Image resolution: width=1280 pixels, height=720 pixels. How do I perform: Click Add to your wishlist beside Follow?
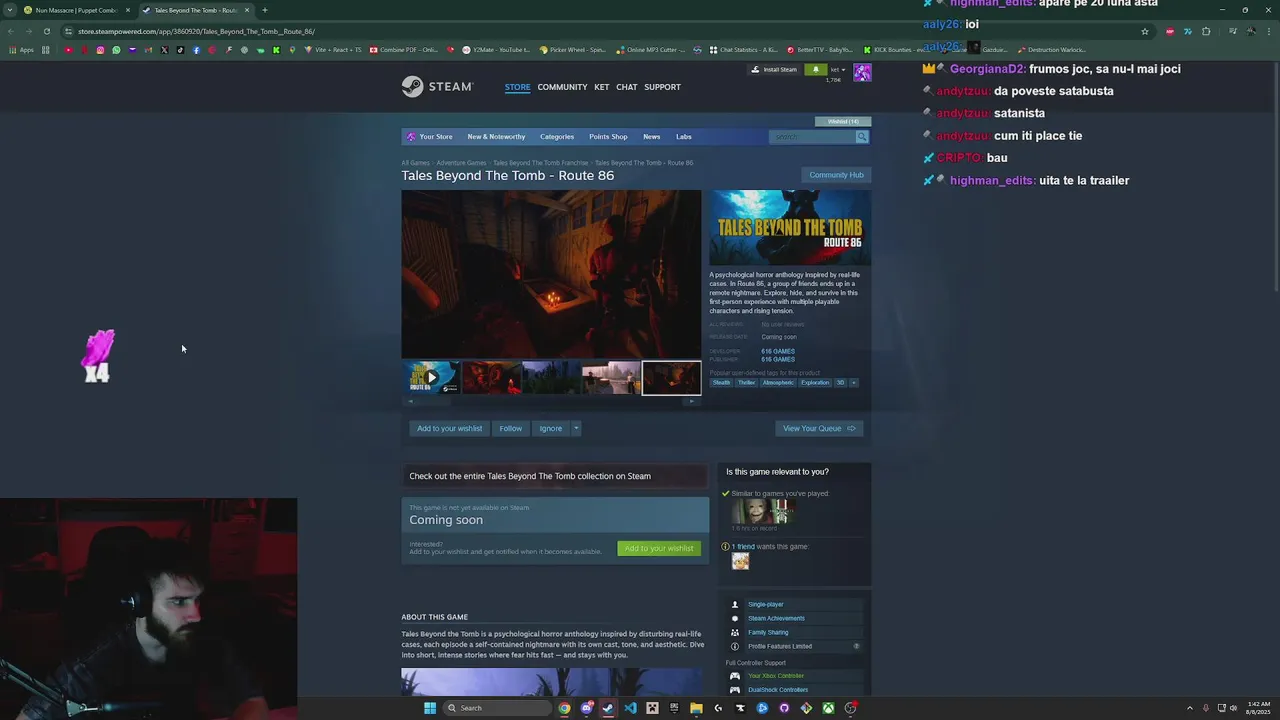[449, 428]
